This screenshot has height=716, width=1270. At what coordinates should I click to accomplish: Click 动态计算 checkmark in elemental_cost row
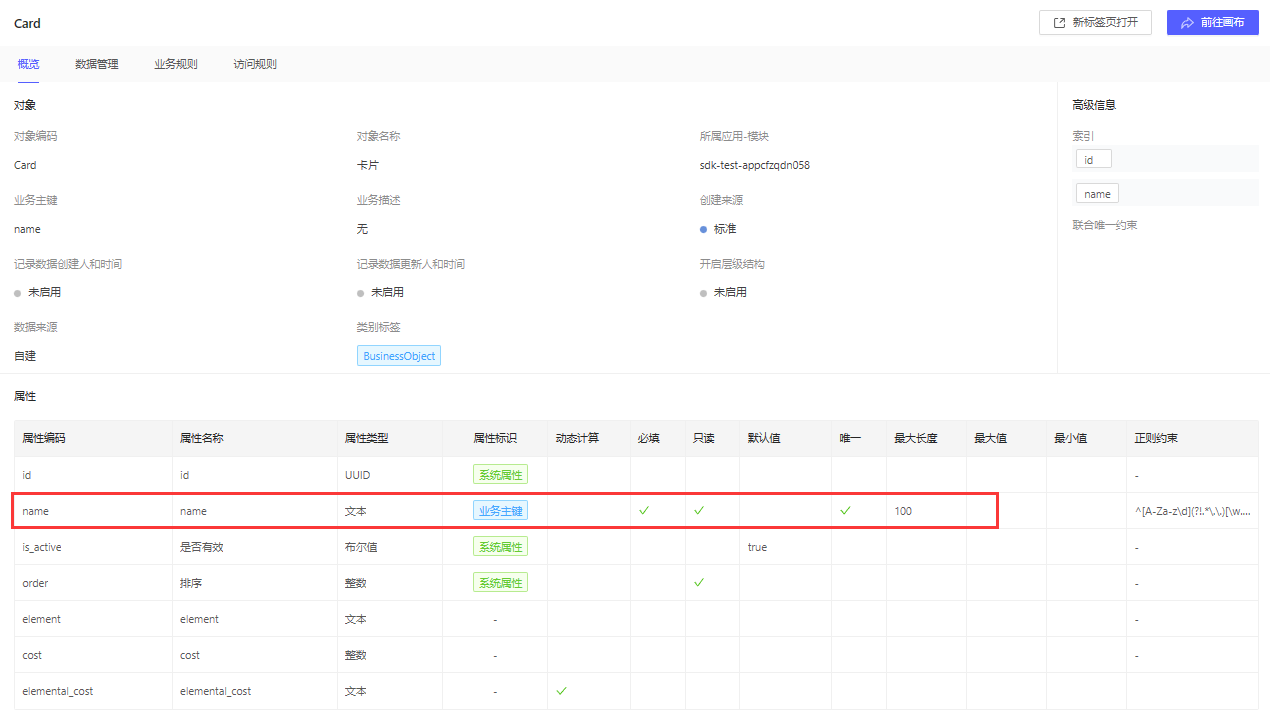[561, 690]
